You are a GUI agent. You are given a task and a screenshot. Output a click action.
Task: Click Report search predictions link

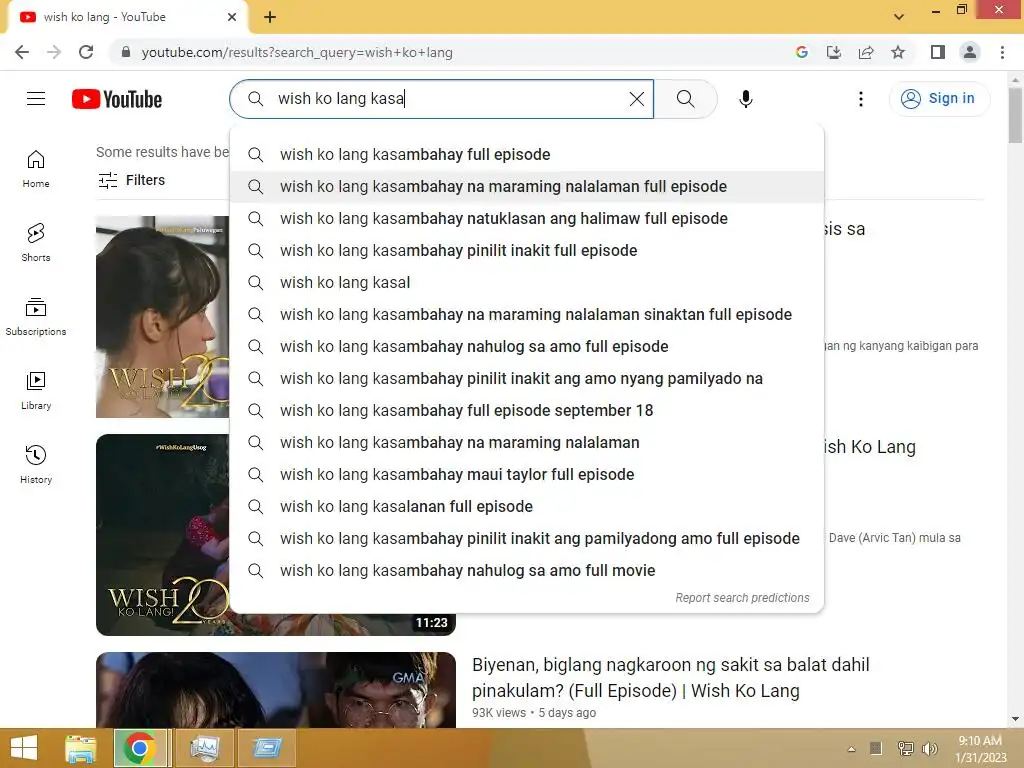pos(743,598)
